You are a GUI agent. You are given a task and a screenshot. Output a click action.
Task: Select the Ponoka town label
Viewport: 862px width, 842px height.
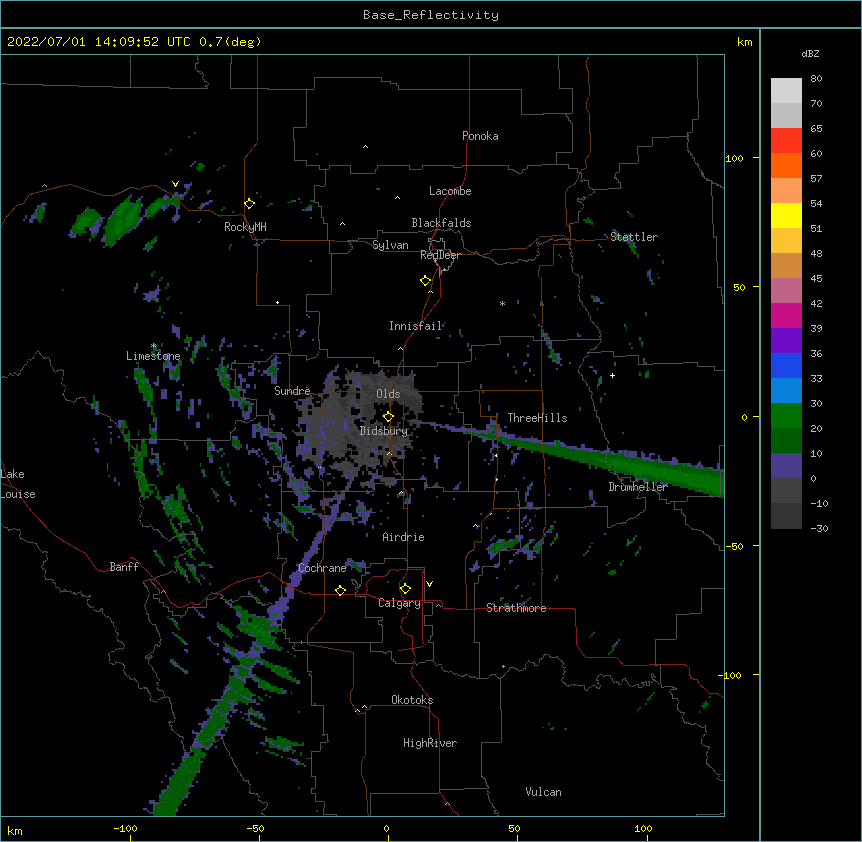(480, 136)
